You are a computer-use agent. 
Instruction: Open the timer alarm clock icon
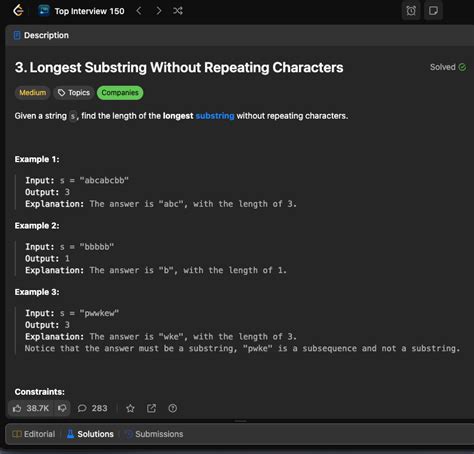tap(411, 11)
